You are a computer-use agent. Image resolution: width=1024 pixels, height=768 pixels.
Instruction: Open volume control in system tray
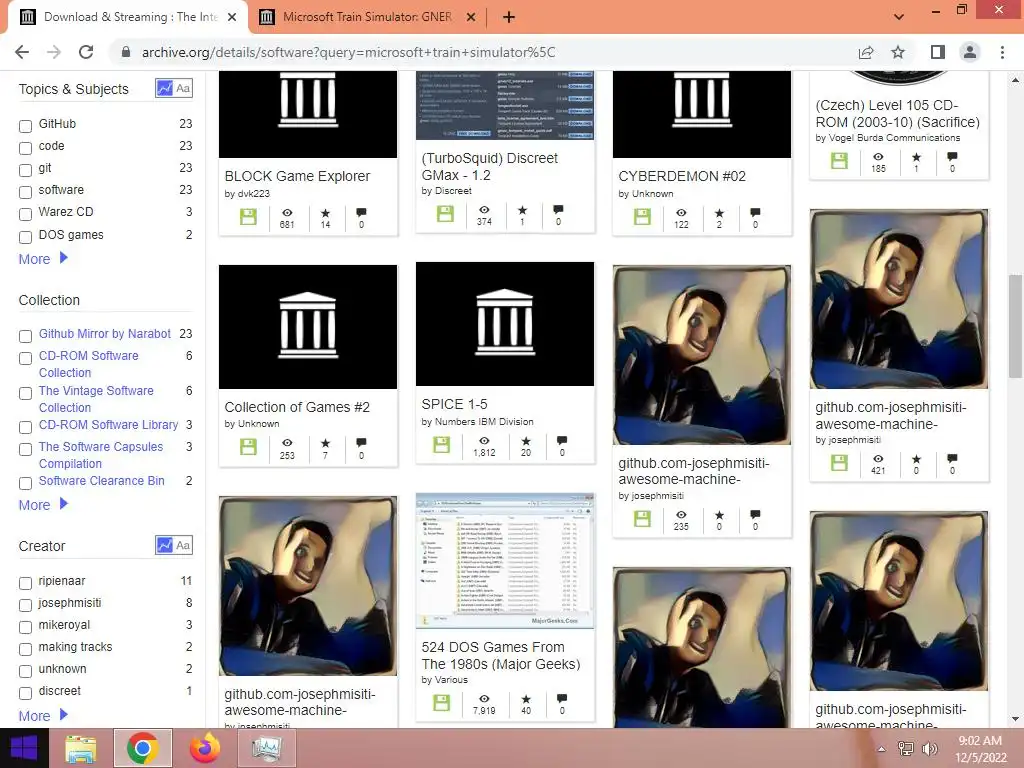[x=929, y=749]
